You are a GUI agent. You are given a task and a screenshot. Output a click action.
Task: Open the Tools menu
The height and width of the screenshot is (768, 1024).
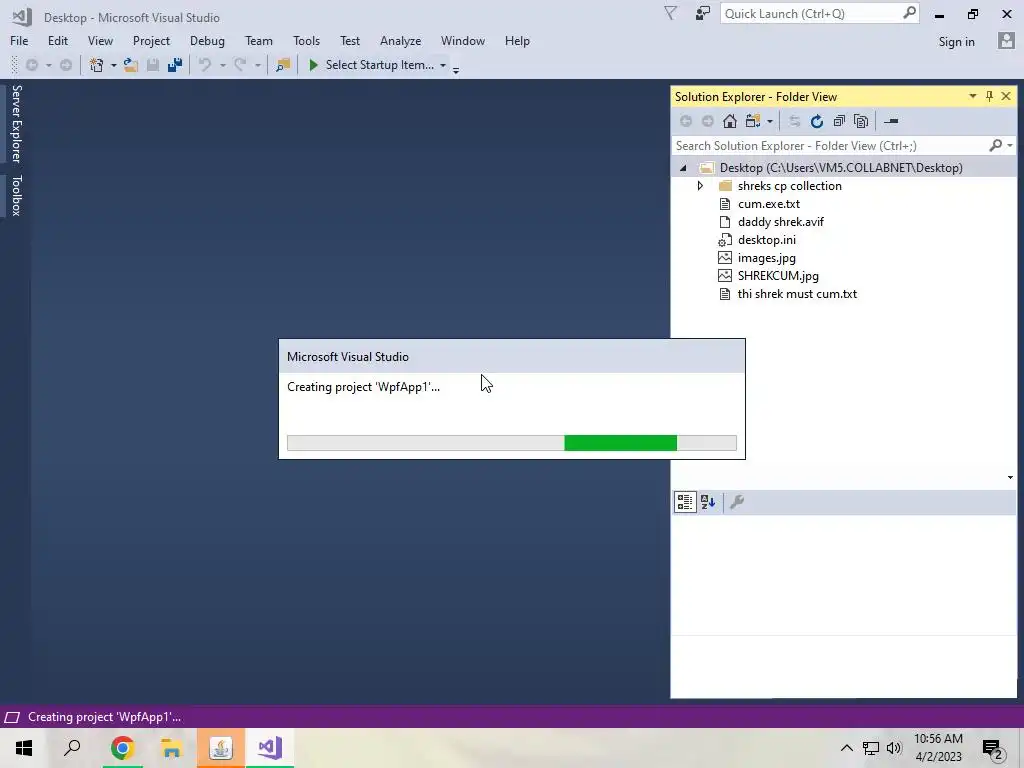306,40
